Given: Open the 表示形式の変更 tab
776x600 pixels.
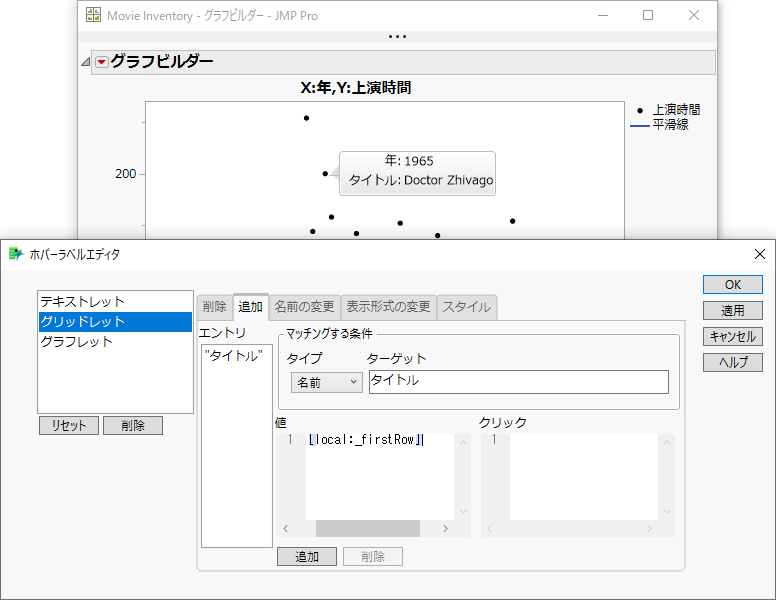Looking at the screenshot, I should coord(388,307).
